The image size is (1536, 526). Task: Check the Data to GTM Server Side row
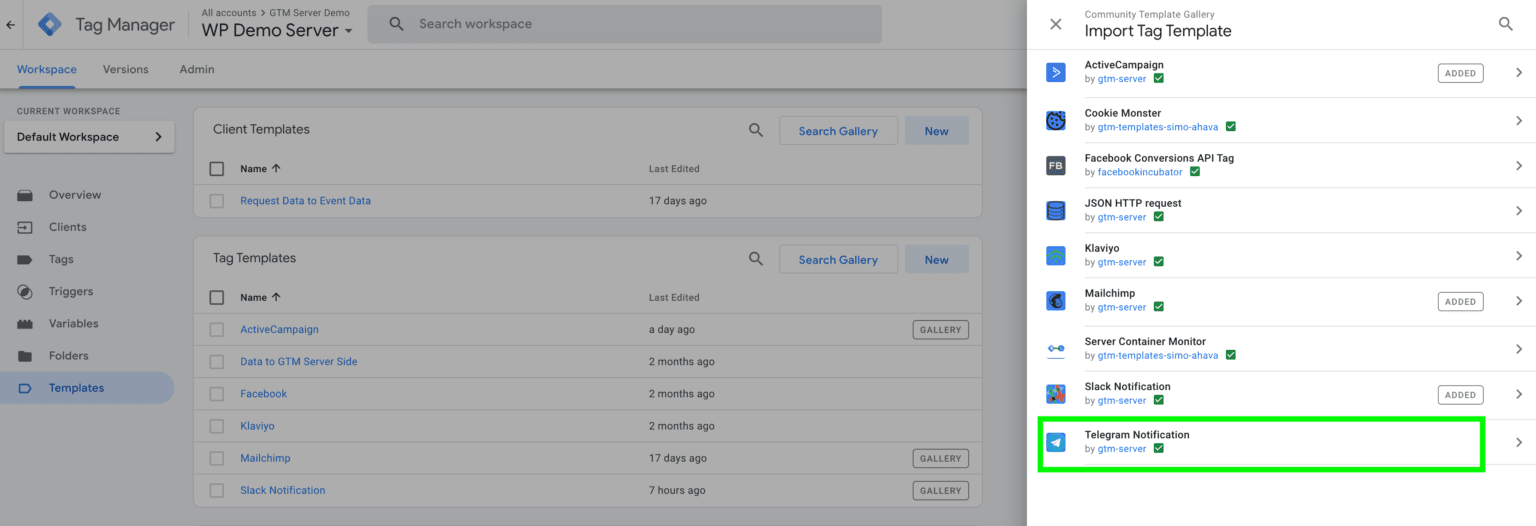point(217,361)
